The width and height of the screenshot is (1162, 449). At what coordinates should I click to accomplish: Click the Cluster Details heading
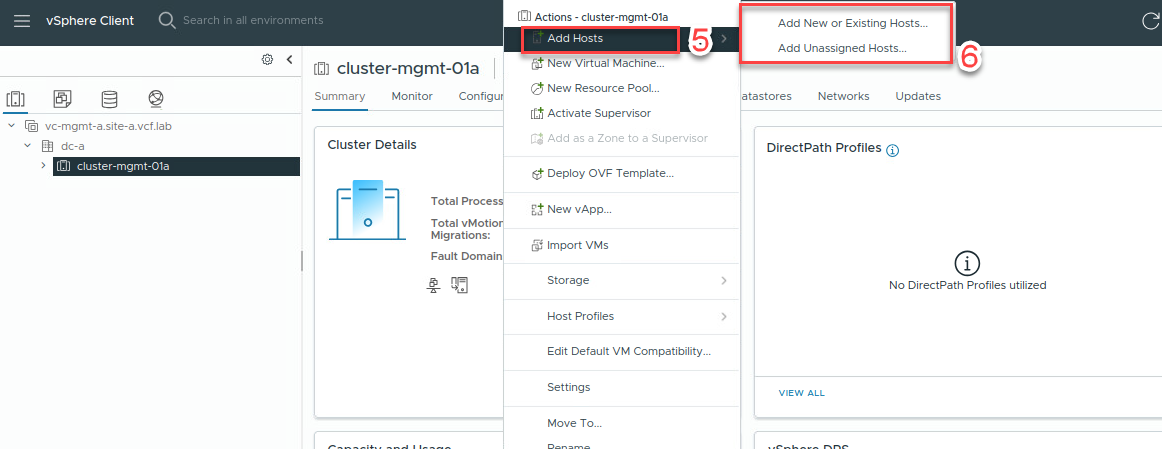pyautogui.click(x=372, y=144)
